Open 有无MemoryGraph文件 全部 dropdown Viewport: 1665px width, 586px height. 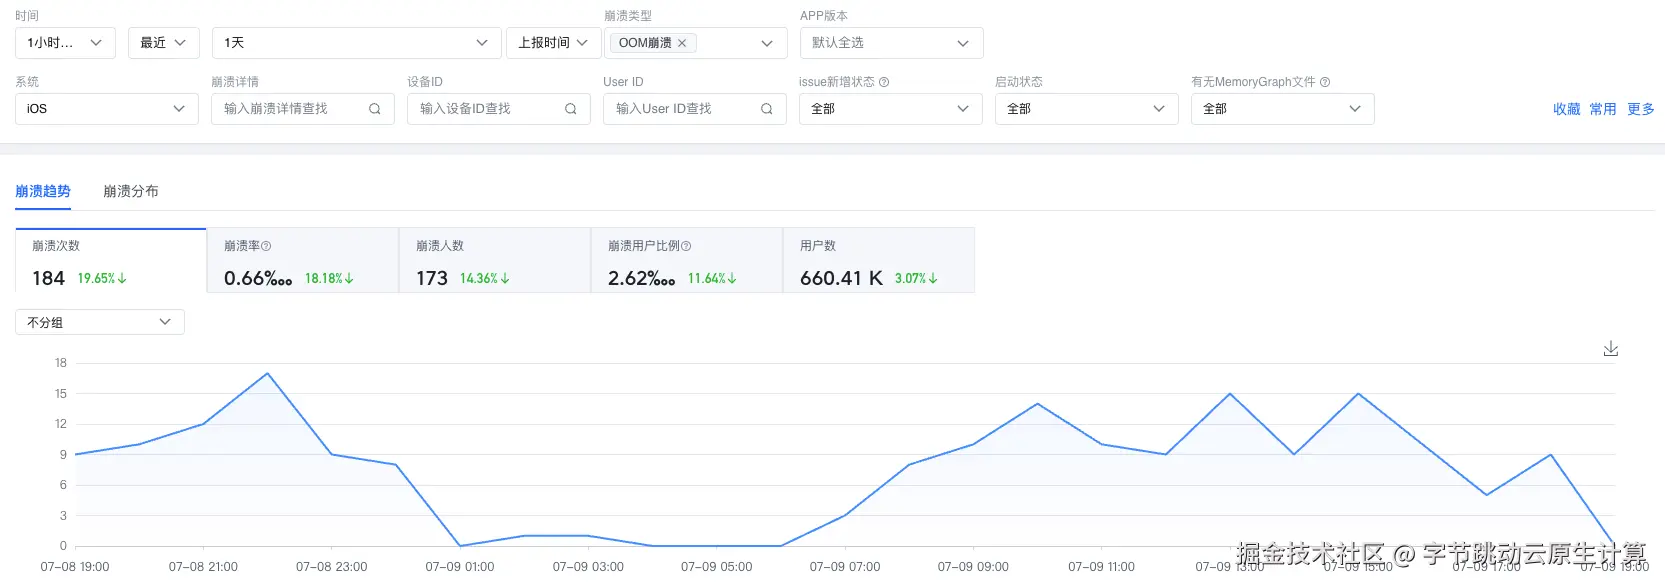pos(1283,109)
